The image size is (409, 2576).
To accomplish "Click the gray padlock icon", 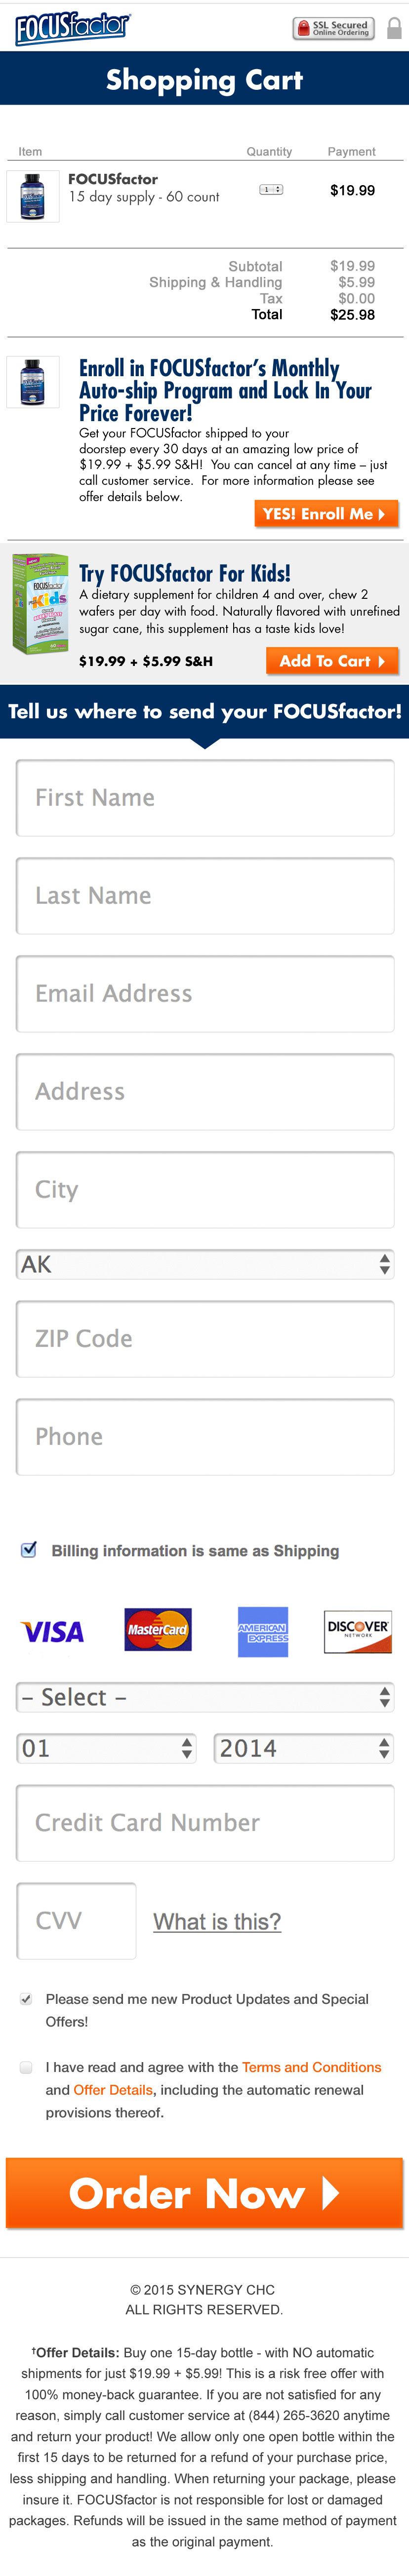I will point(394,28).
